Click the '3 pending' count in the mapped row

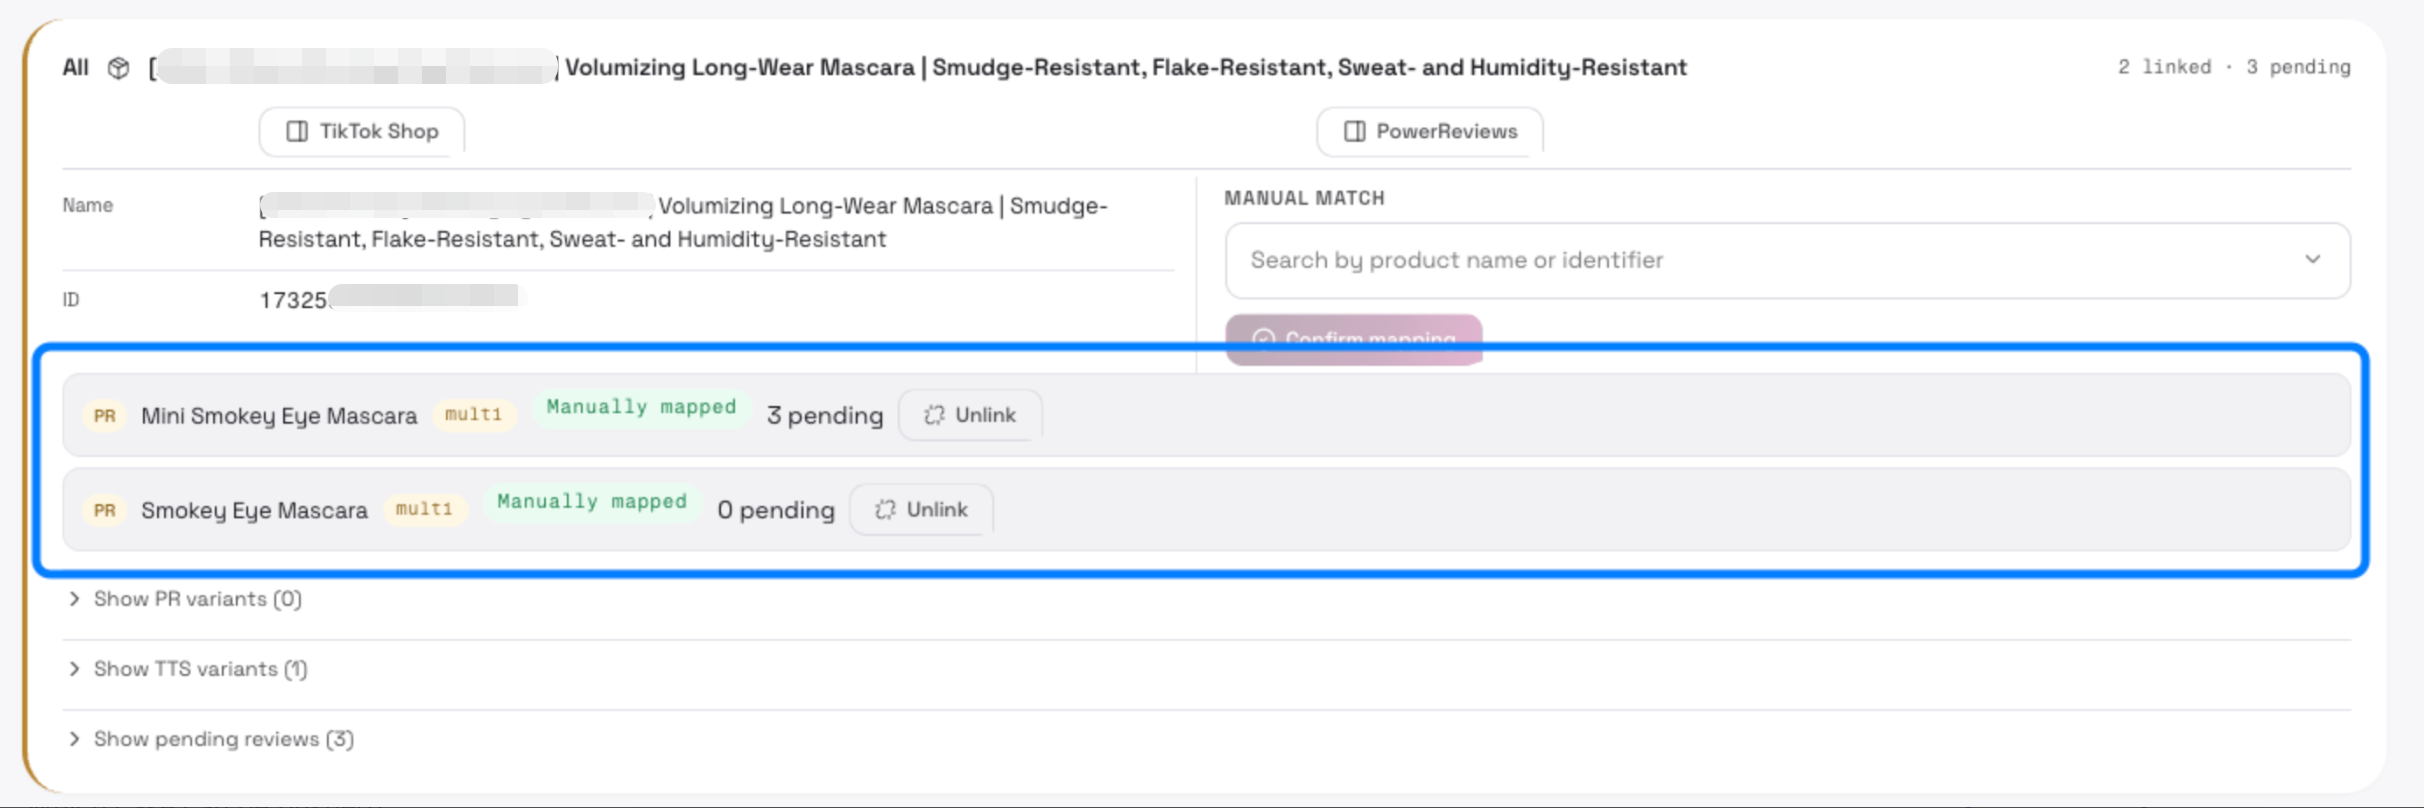825,416
